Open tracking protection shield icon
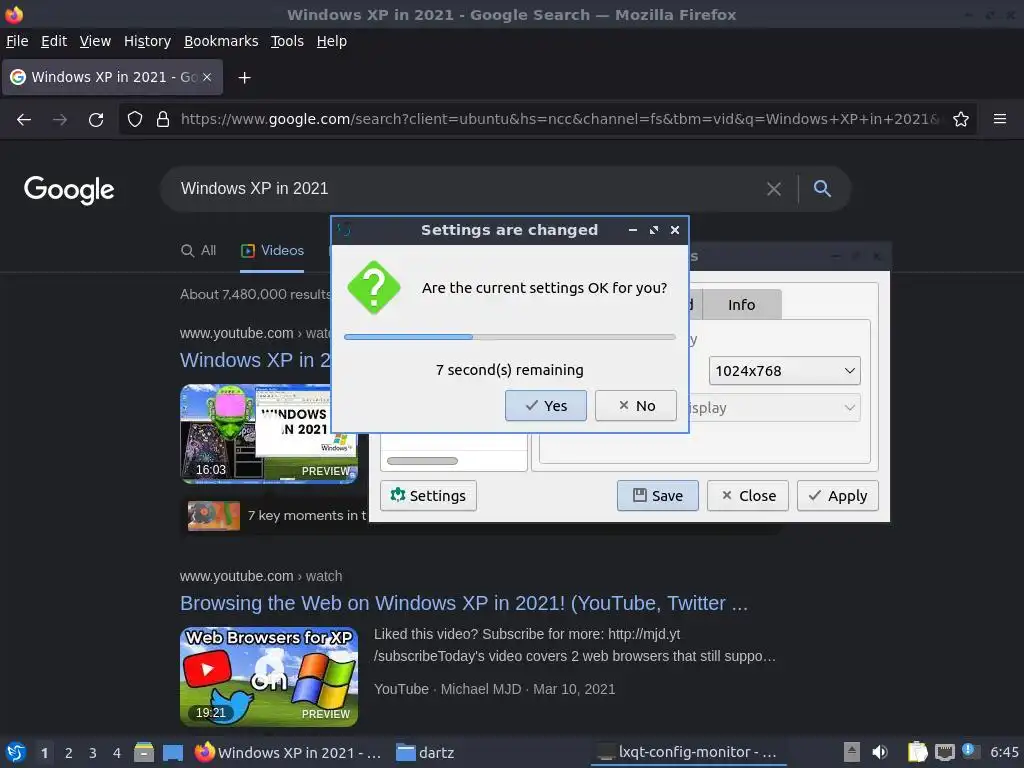 135,120
